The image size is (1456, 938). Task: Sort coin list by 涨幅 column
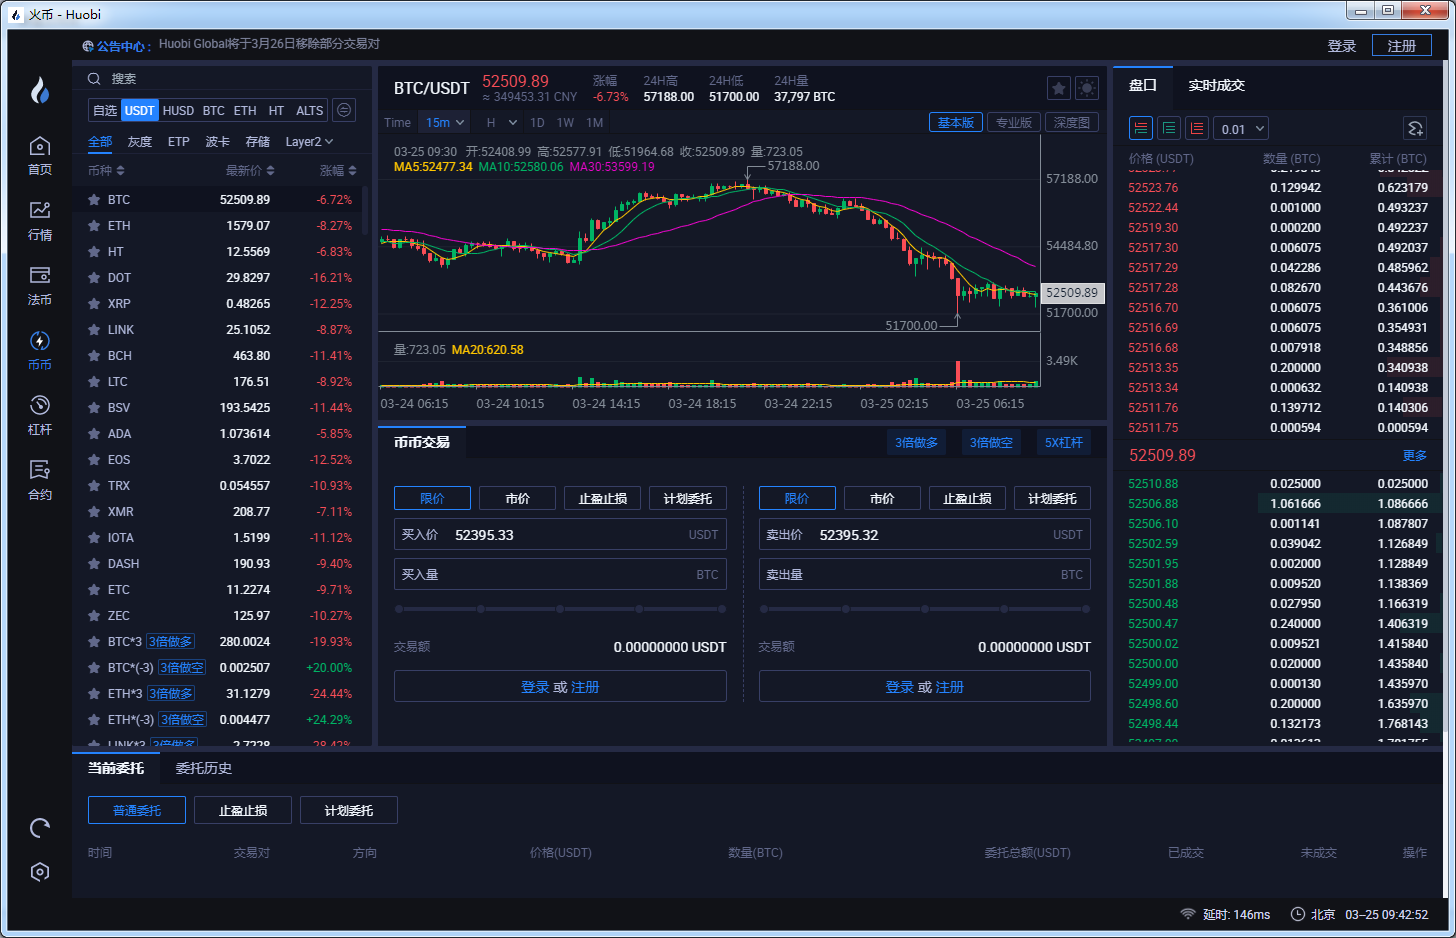coord(338,171)
